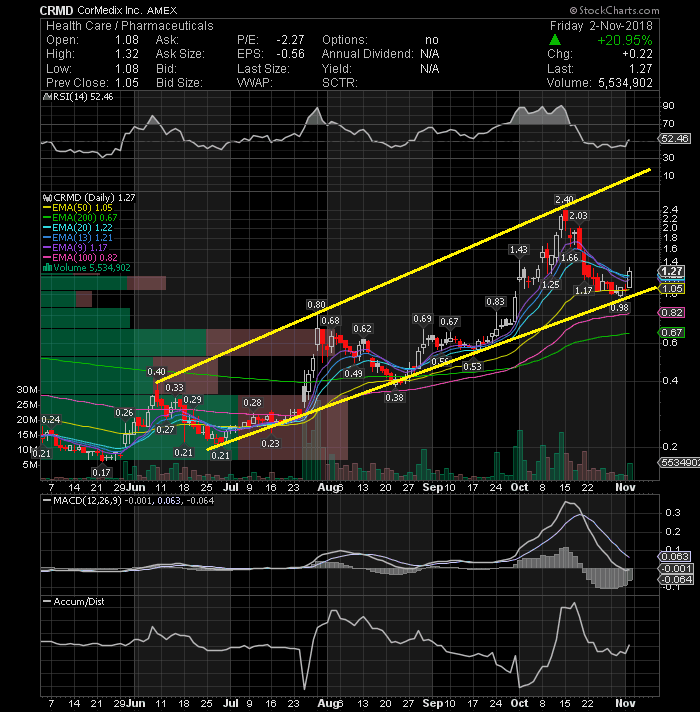Click the Health Care / Pharmaceuticals sector text

click(x=129, y=26)
